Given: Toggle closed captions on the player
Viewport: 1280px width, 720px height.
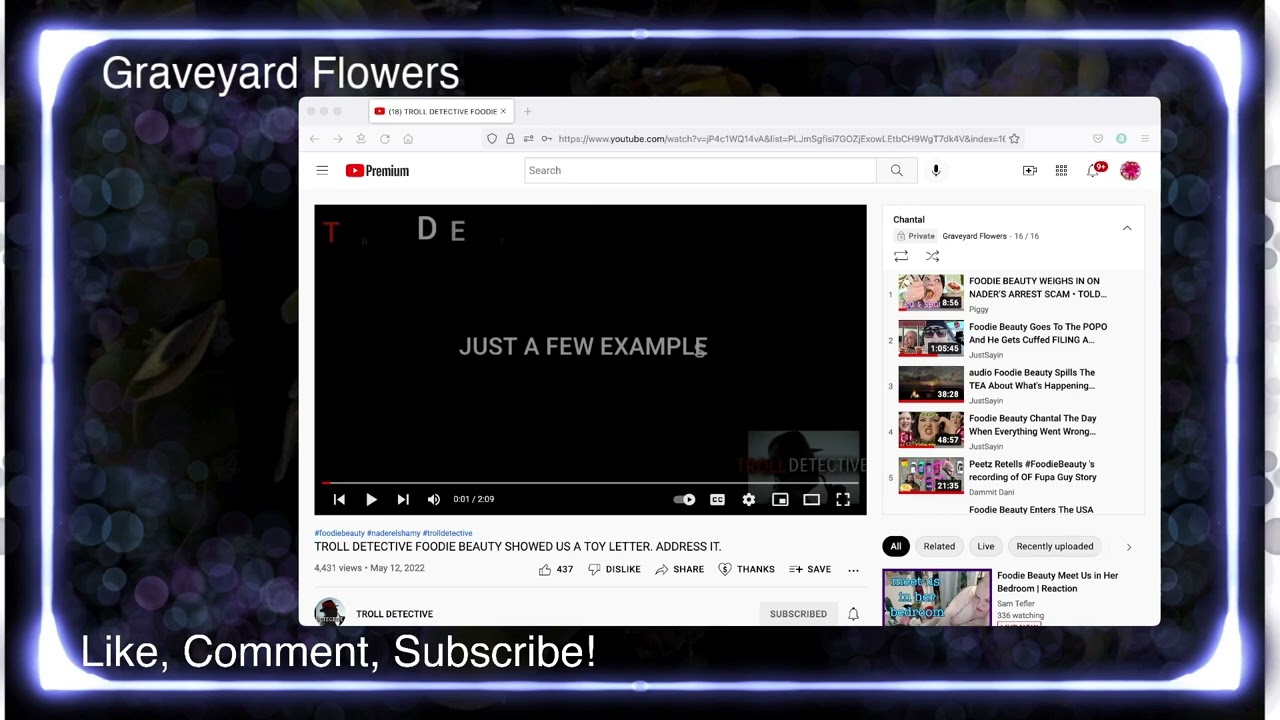Looking at the screenshot, I should (x=717, y=499).
